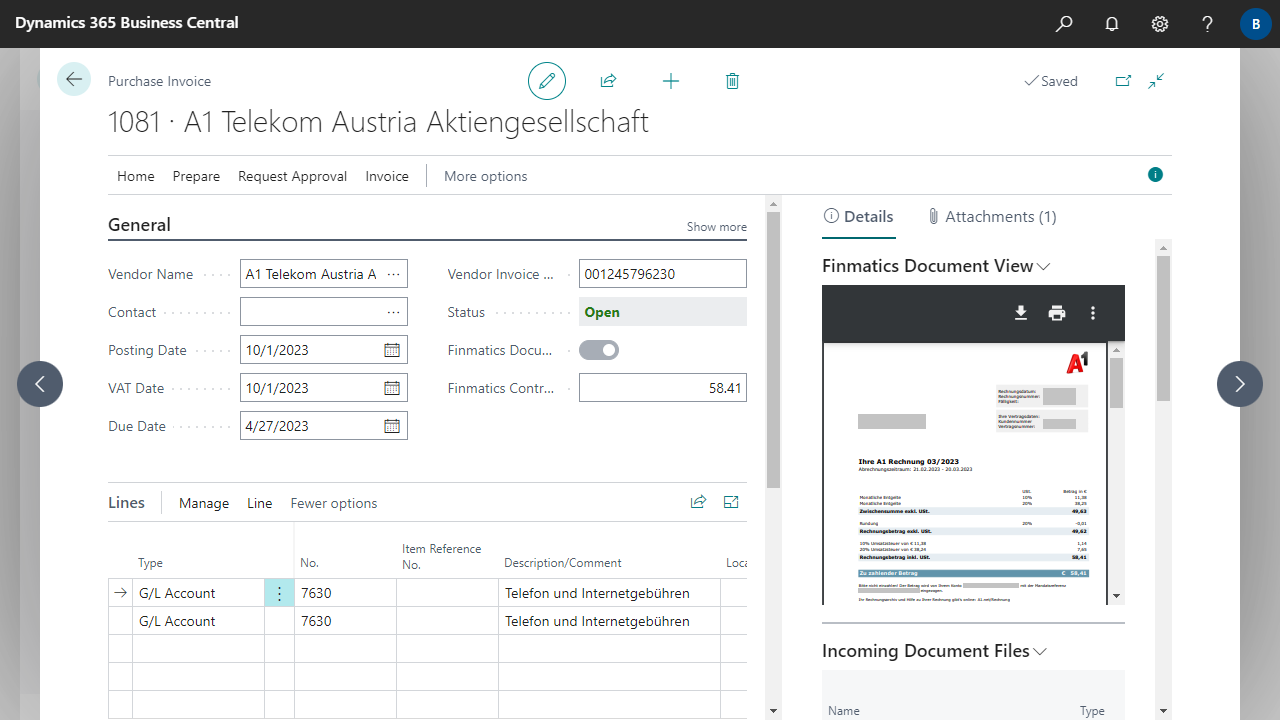Open the Posting Date calendar picker
The image size is (1280, 720).
coord(392,350)
